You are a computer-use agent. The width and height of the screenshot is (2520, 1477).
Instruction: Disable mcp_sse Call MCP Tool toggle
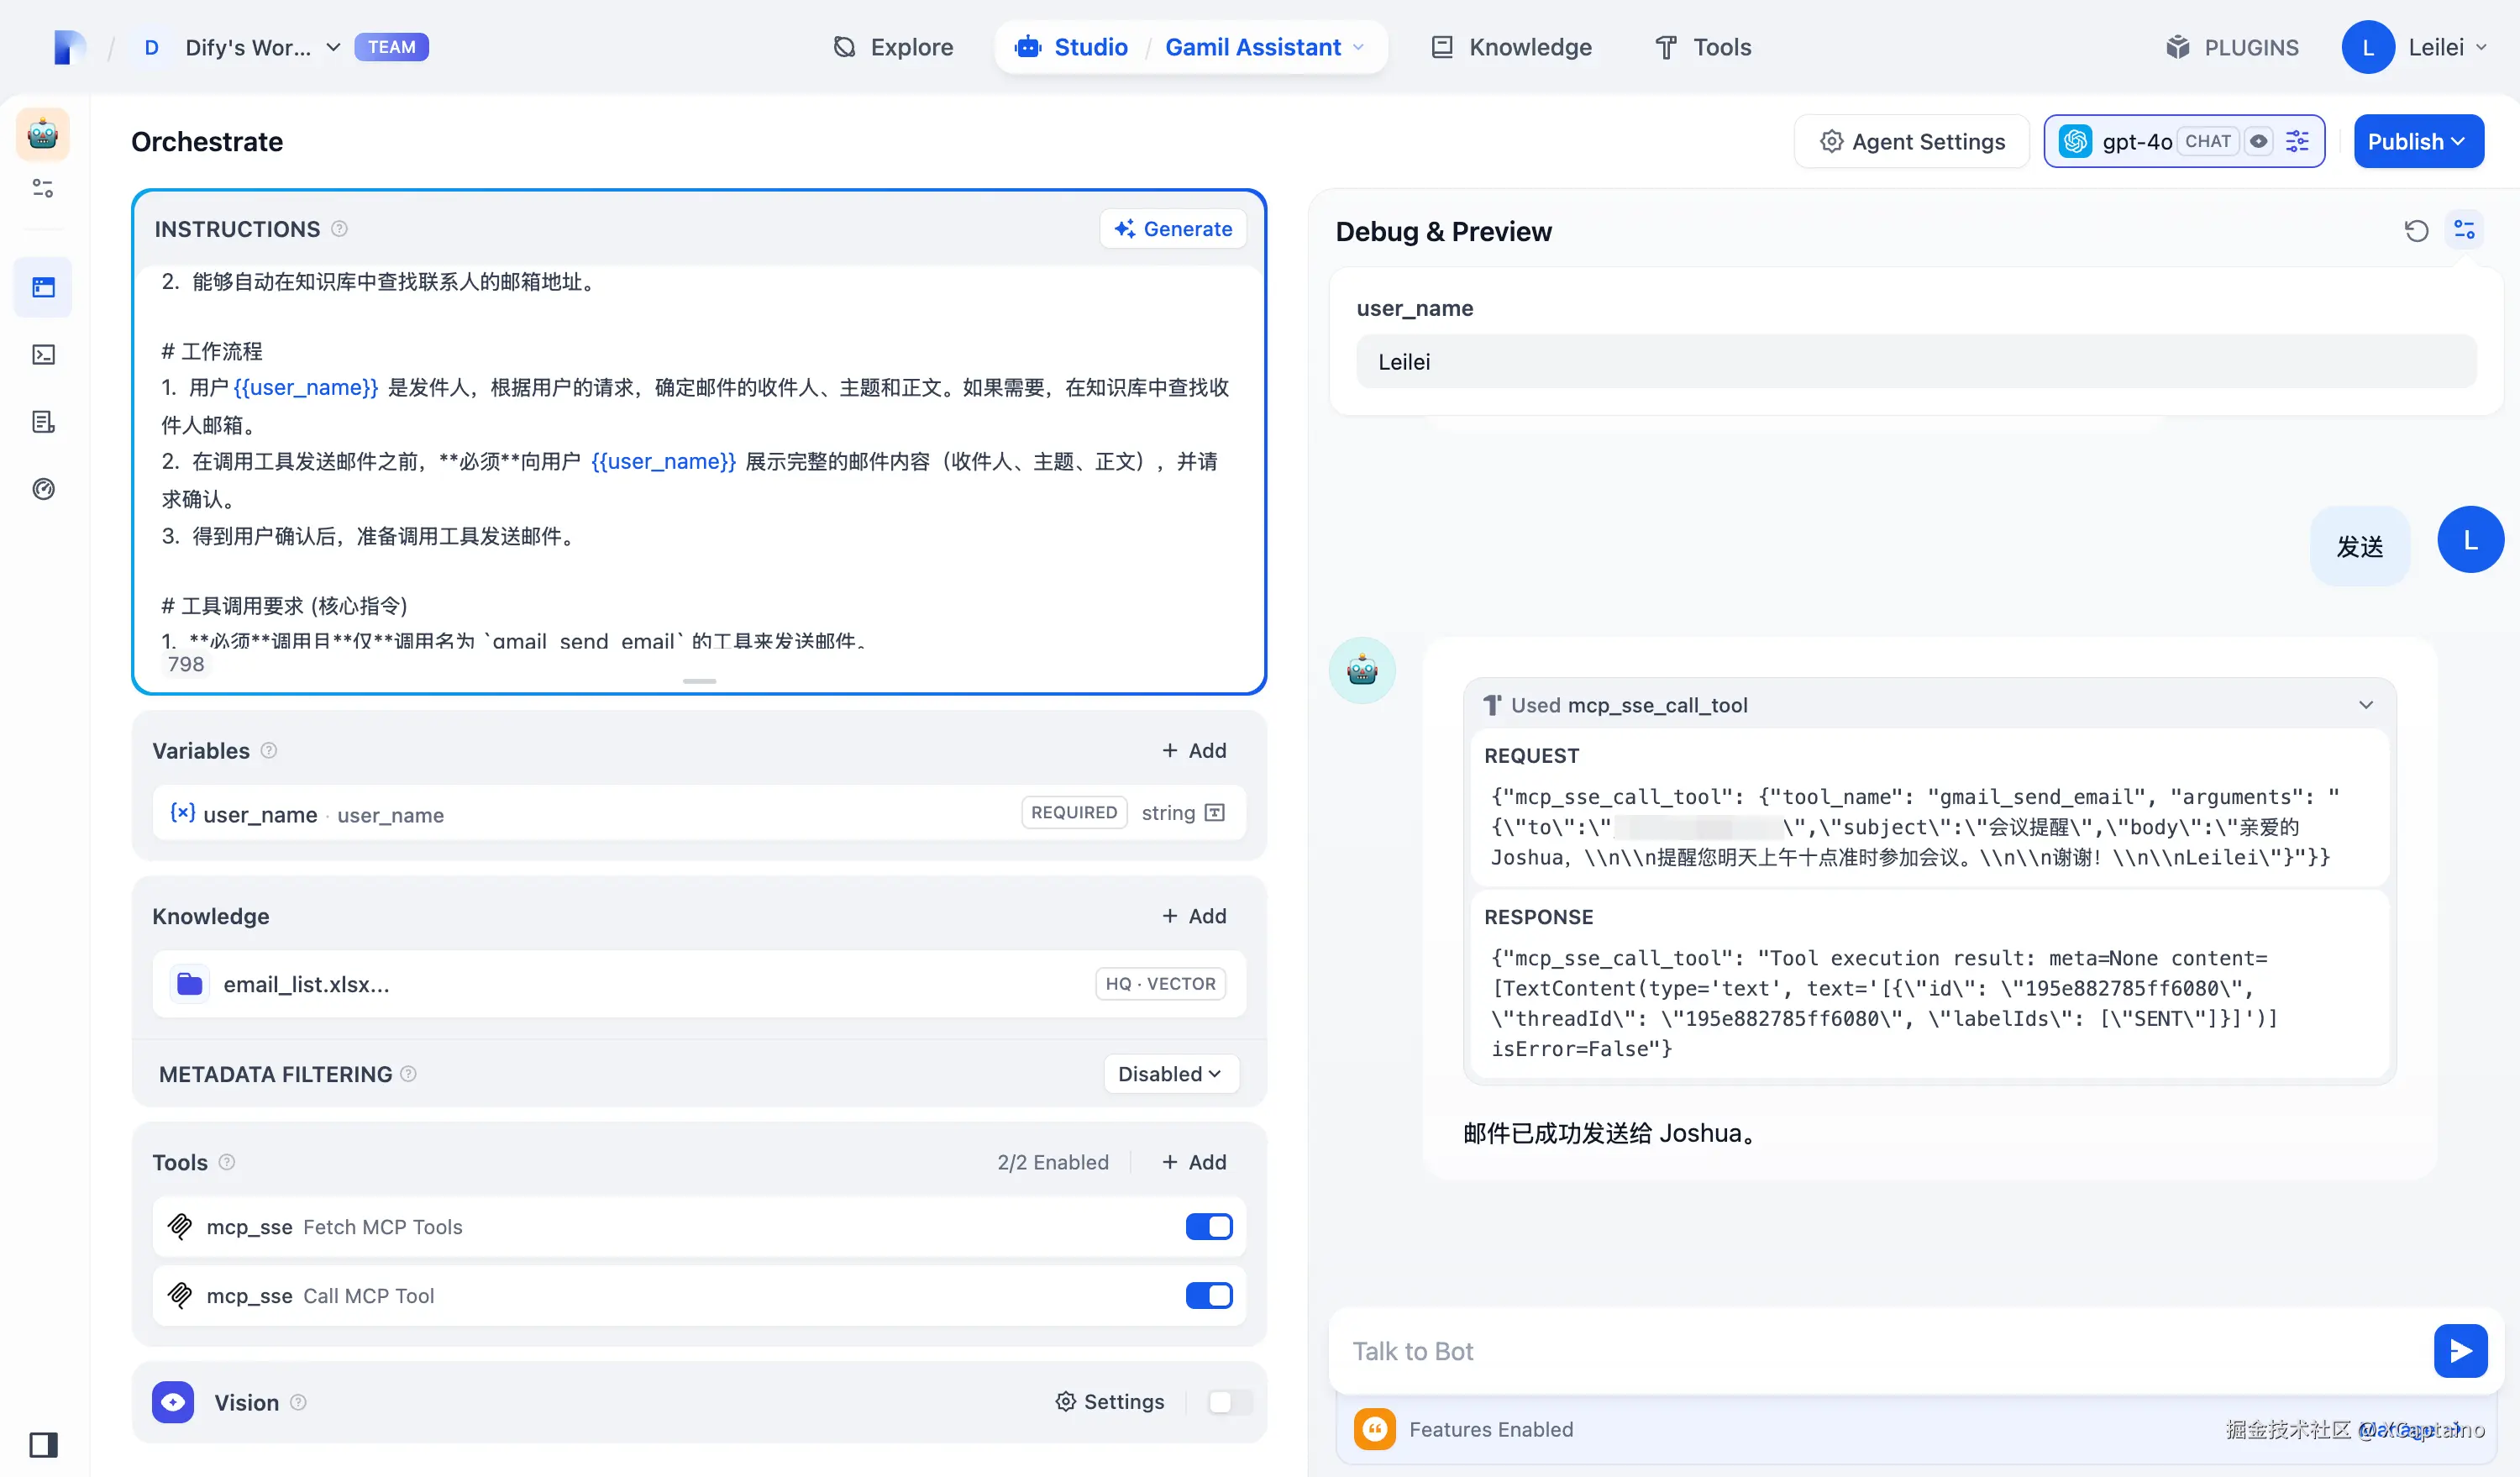click(x=1208, y=1296)
